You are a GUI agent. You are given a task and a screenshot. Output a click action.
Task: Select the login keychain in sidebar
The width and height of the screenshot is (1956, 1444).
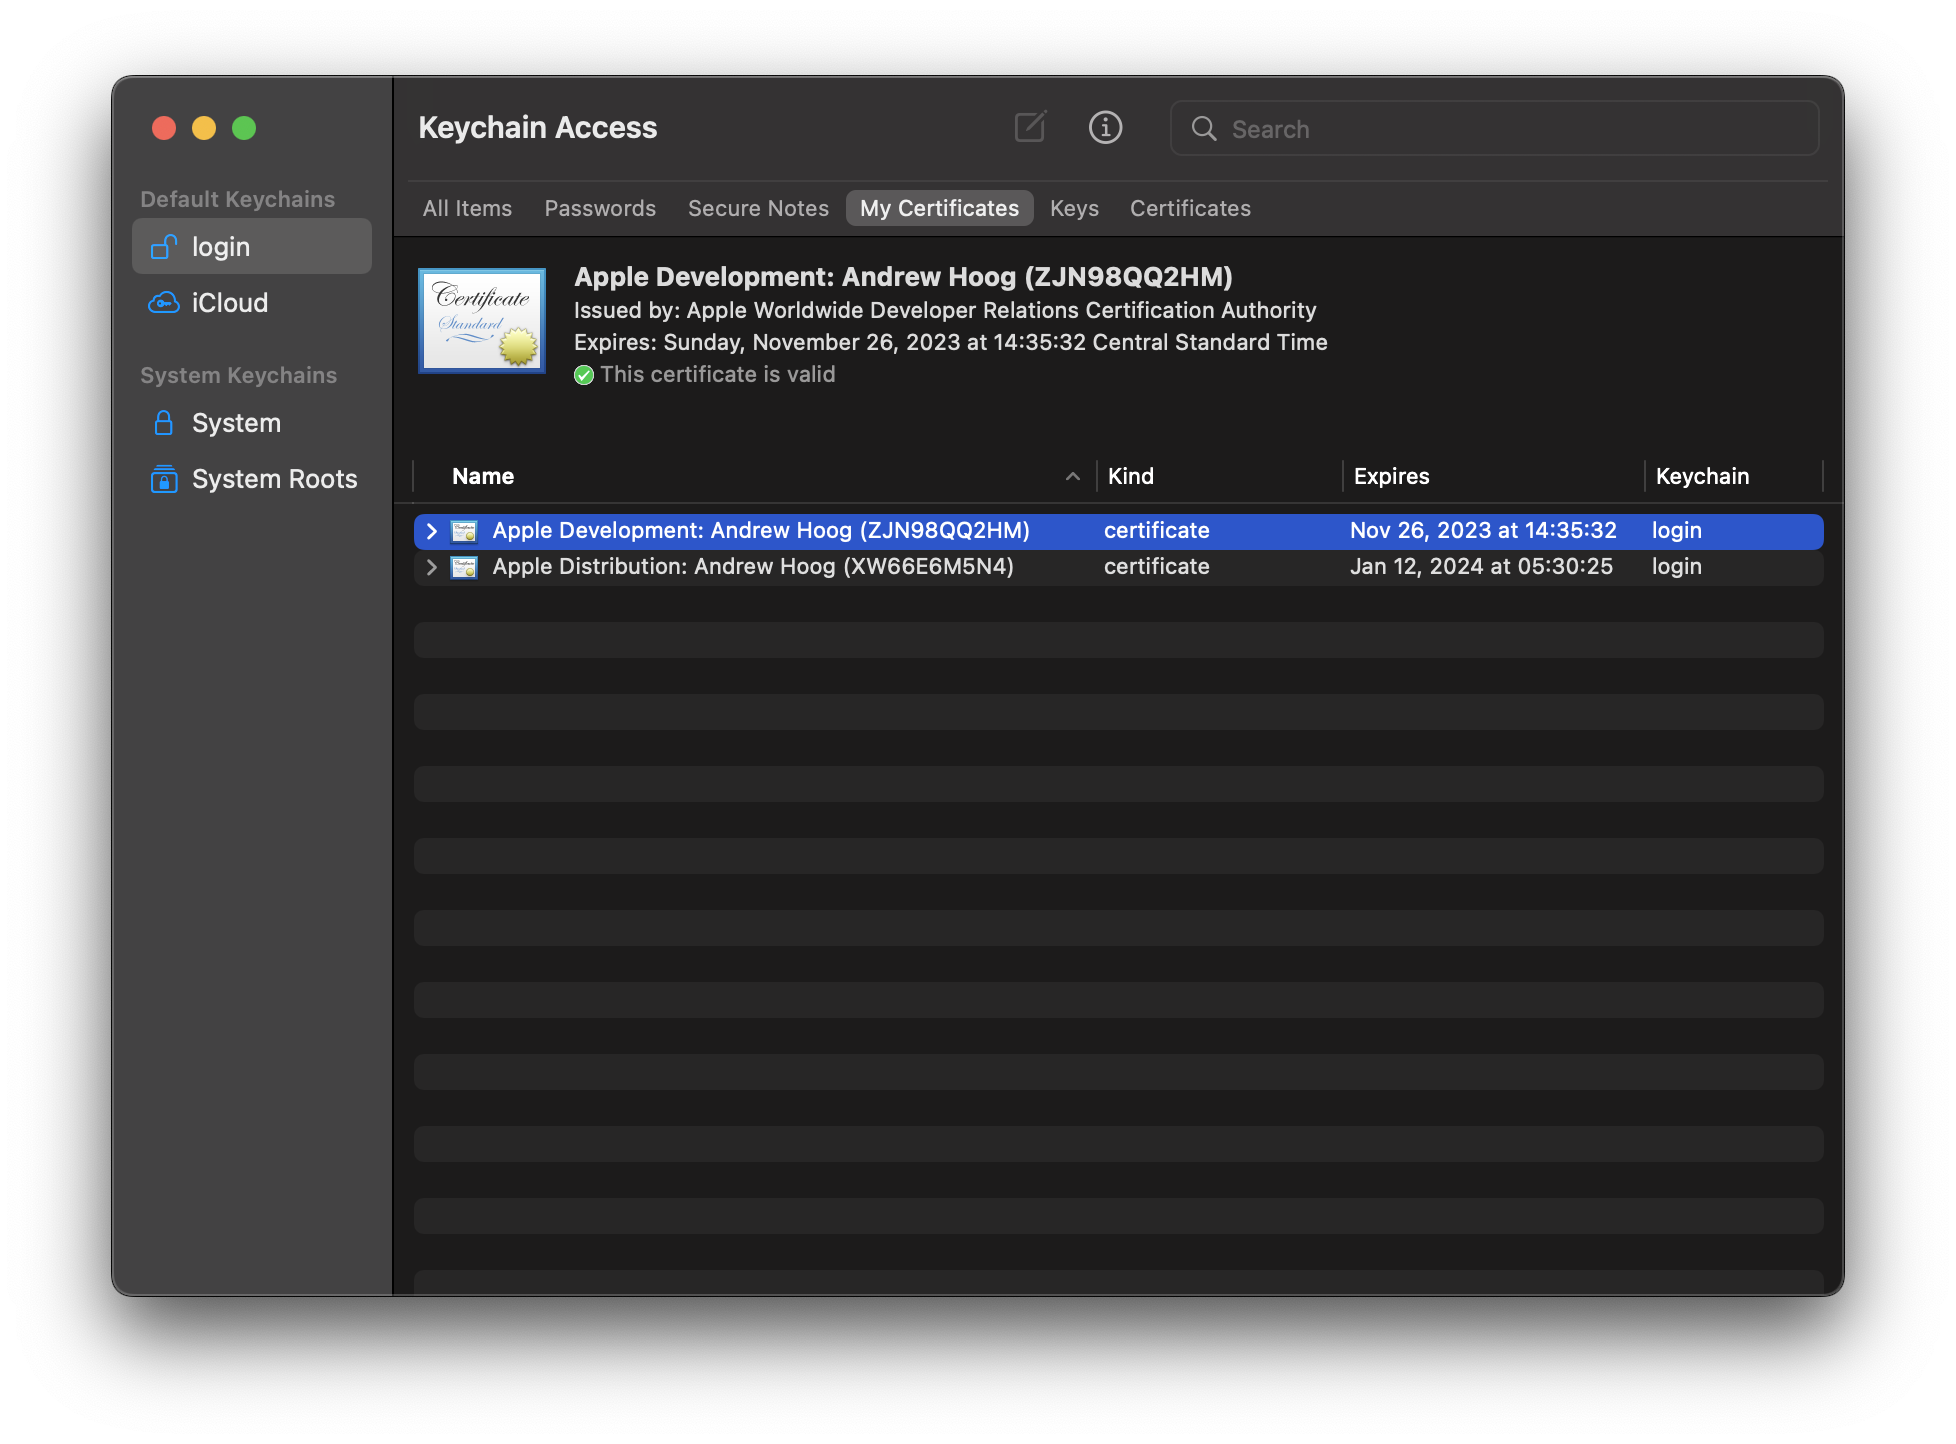point(252,247)
